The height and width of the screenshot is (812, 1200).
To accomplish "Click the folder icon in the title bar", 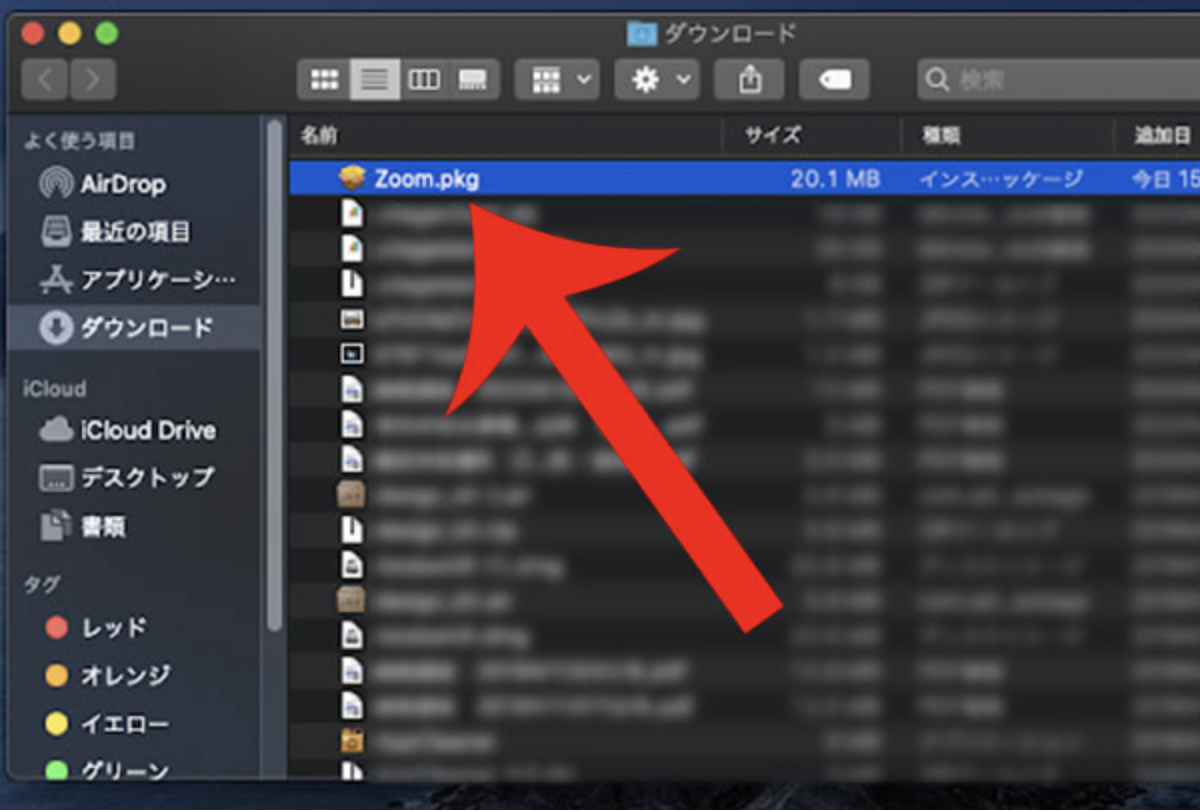I will tap(641, 33).
